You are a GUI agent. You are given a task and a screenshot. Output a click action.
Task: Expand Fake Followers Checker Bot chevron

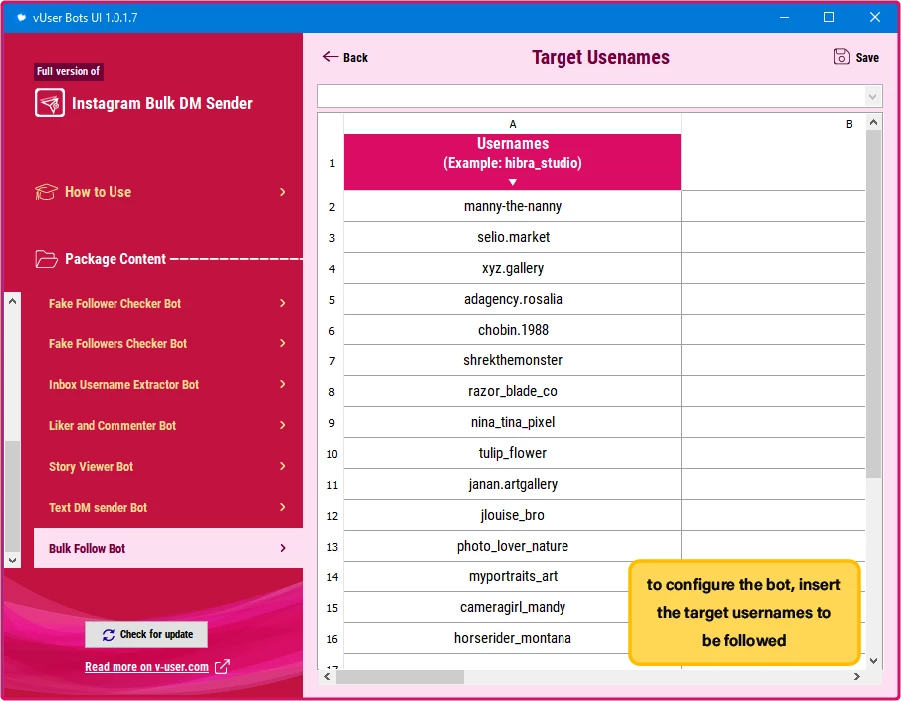point(283,343)
